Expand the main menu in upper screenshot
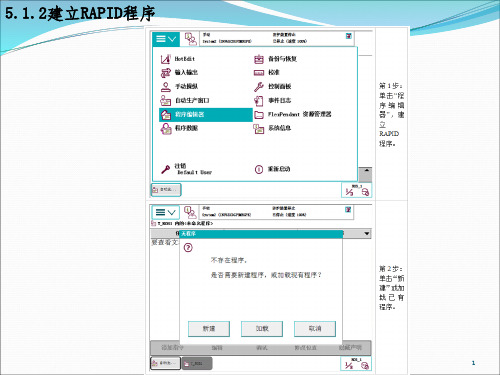 point(166,39)
